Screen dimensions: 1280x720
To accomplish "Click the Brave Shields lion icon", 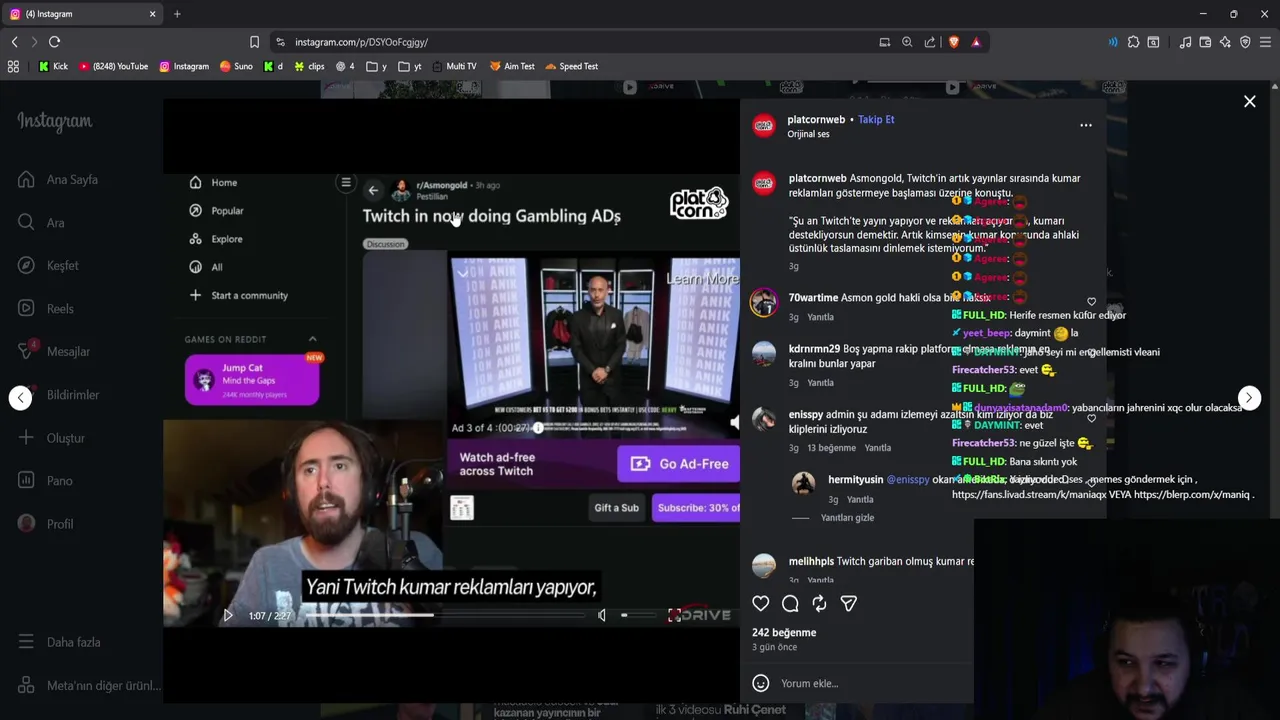I will pyautogui.click(x=953, y=42).
